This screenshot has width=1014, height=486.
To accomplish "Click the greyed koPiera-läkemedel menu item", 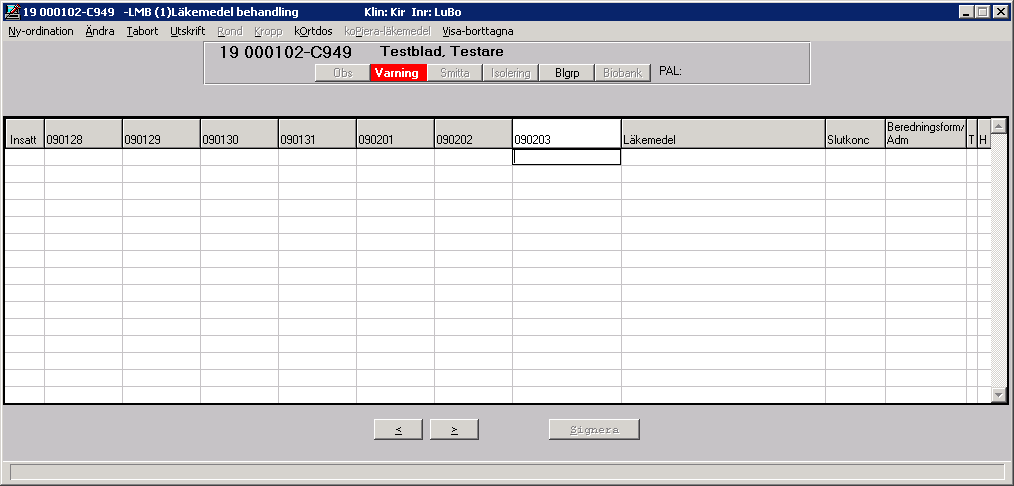I will [387, 31].
